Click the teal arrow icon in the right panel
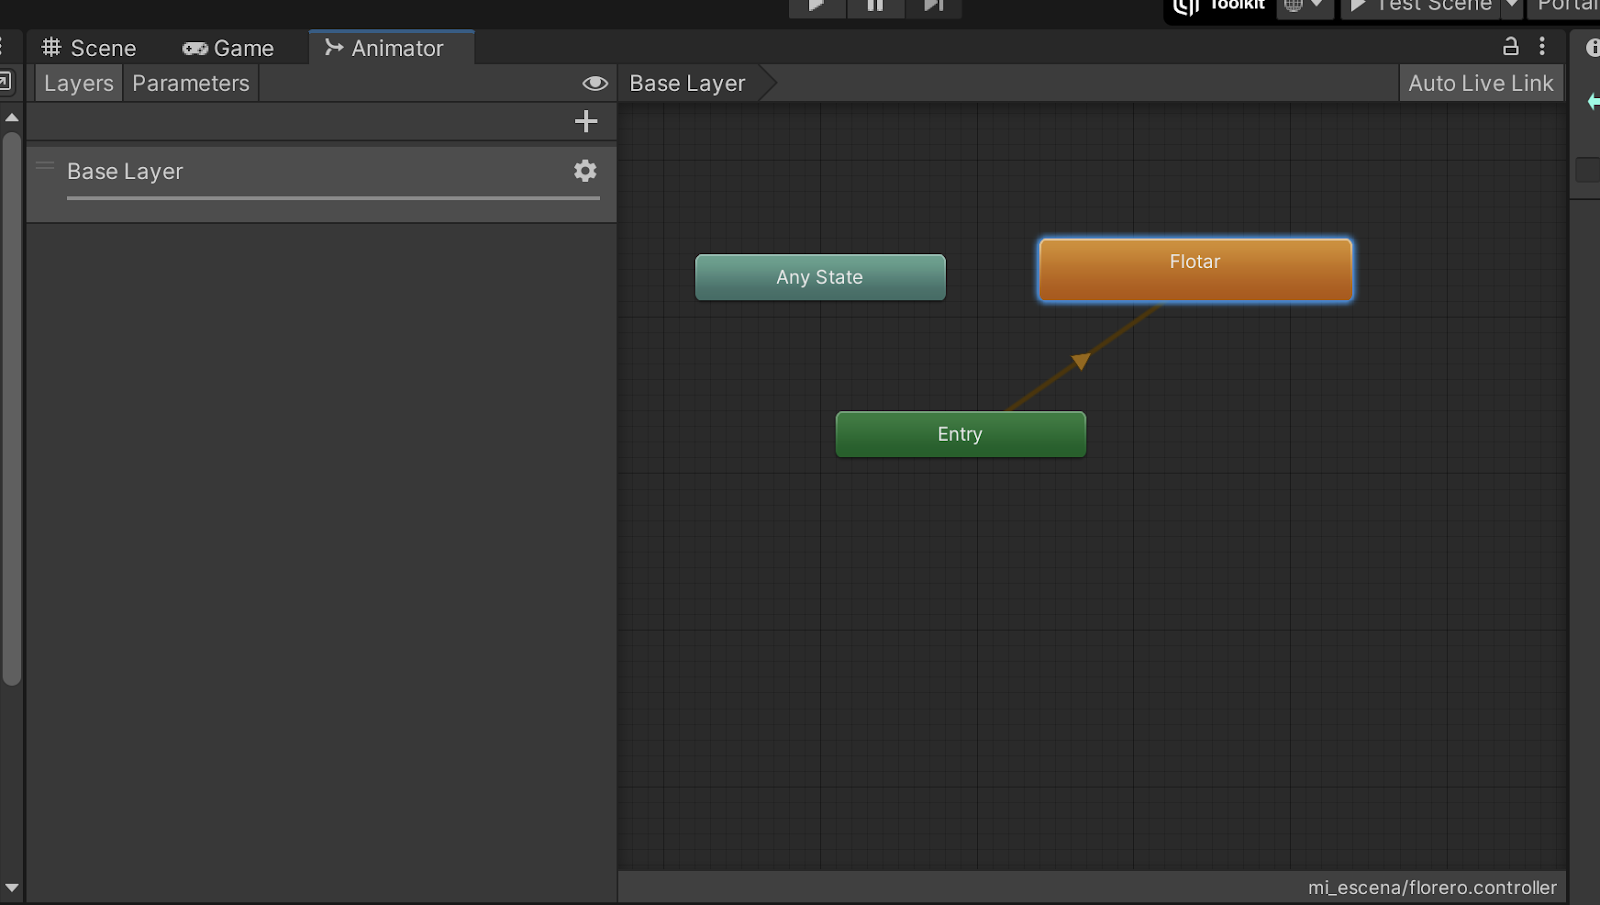The image size is (1600, 905). point(1593,101)
